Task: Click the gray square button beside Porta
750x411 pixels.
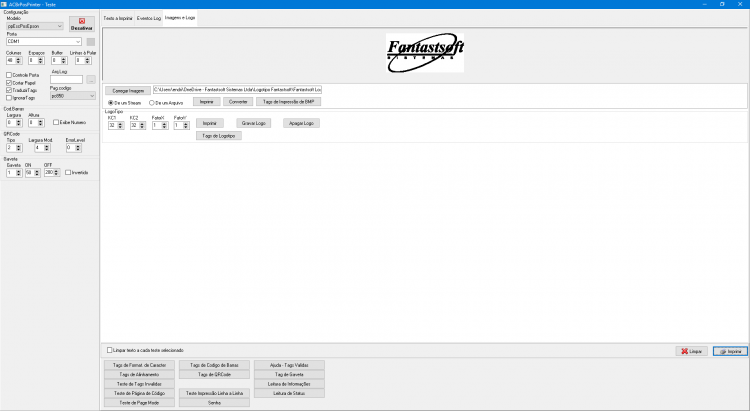Action: tap(91, 42)
